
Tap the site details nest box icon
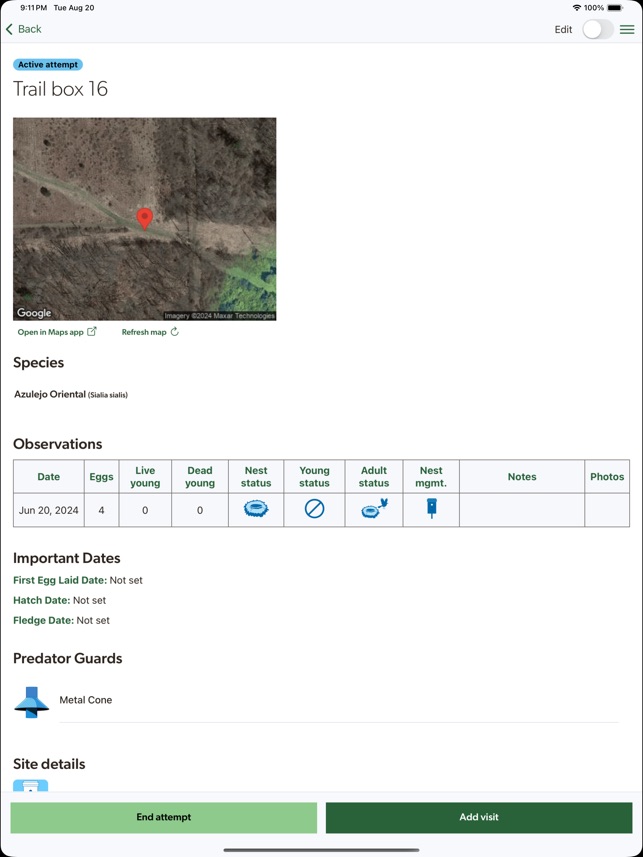pos(30,786)
